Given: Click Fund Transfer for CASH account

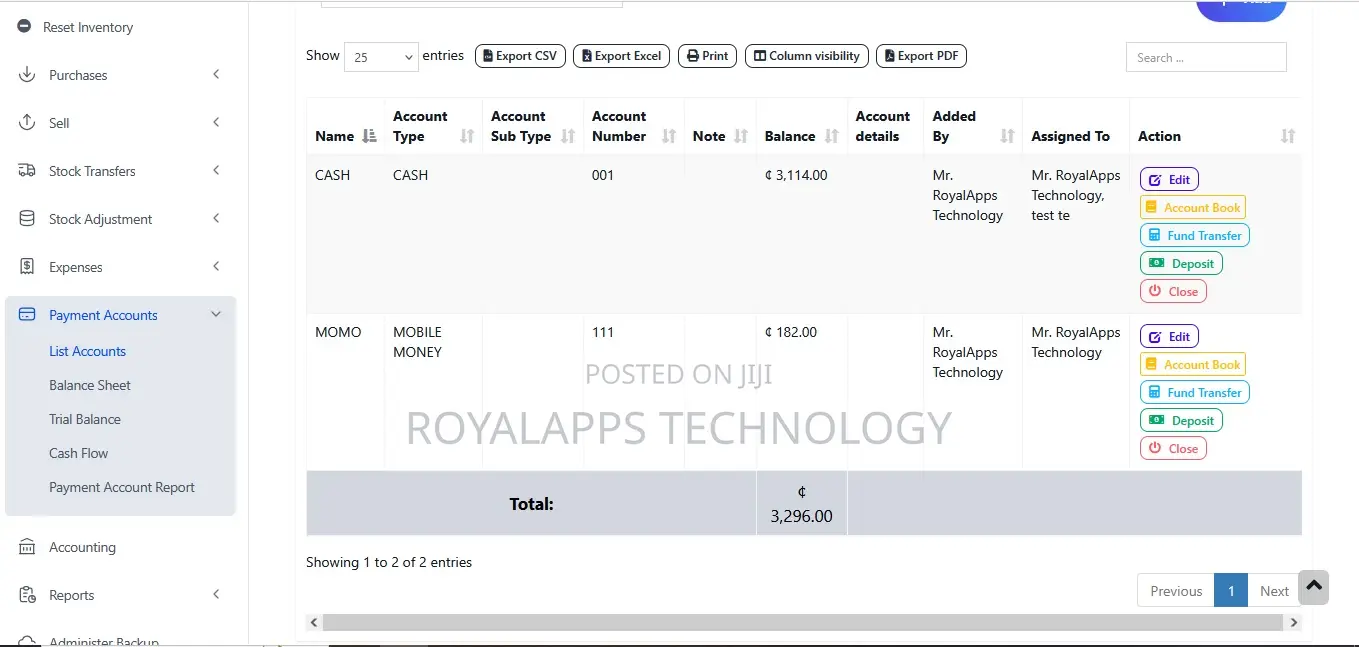Looking at the screenshot, I should click(1195, 236).
